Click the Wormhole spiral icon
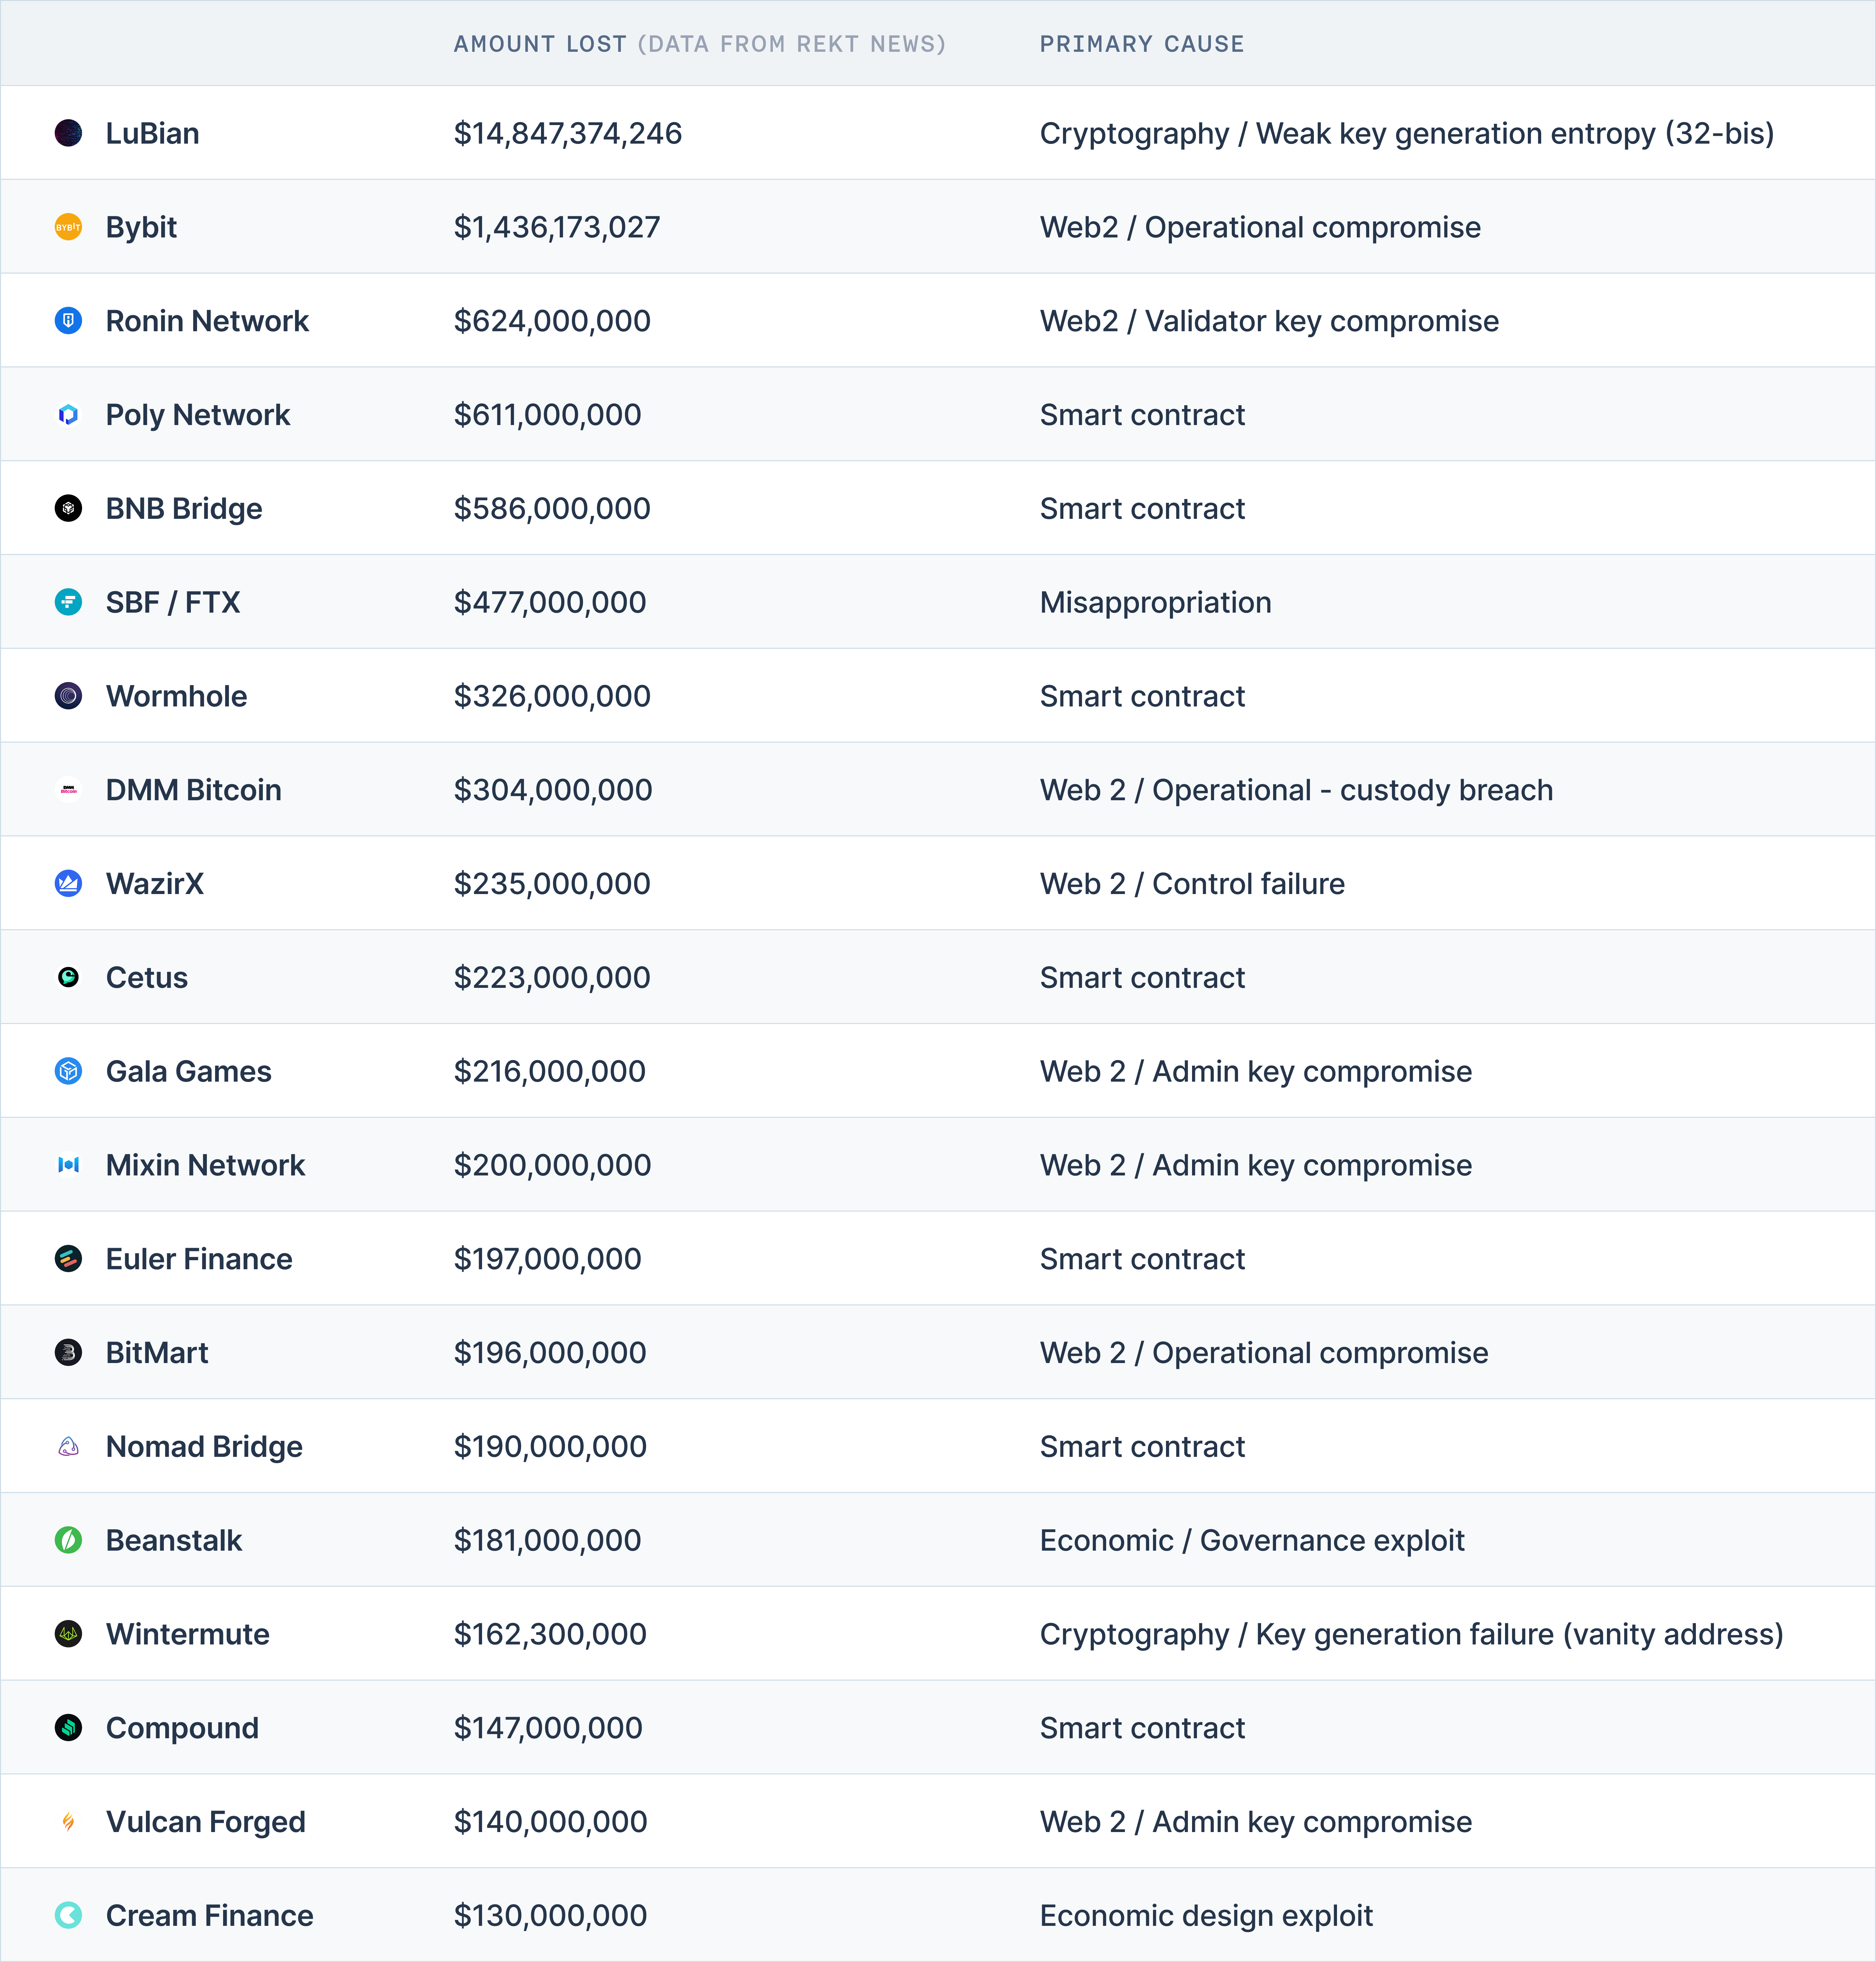The image size is (1876, 1962). (x=68, y=696)
